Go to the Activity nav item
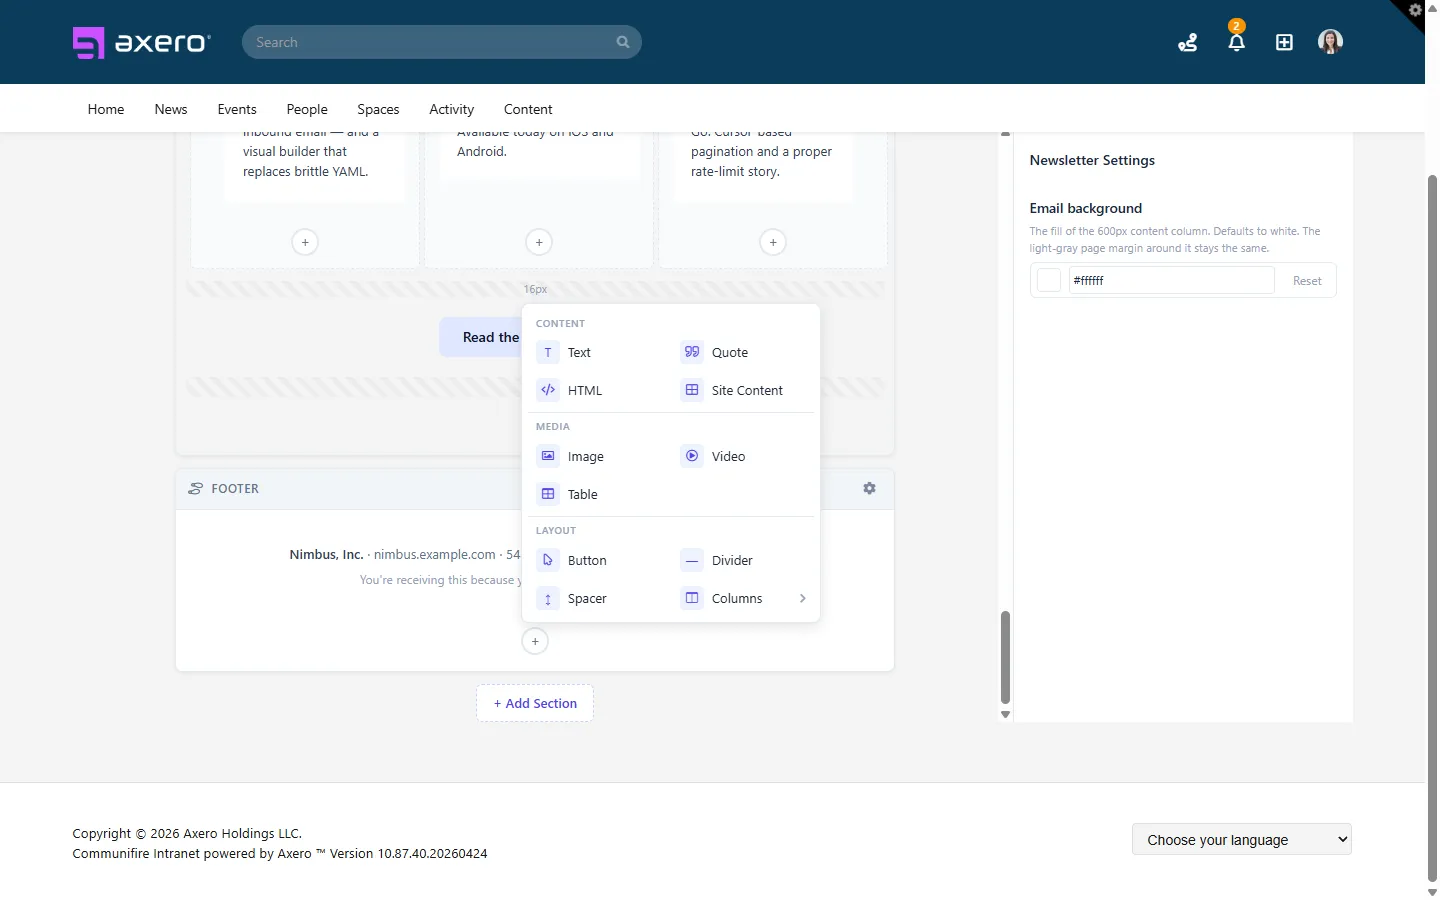This screenshot has height=900, width=1440. point(452,109)
